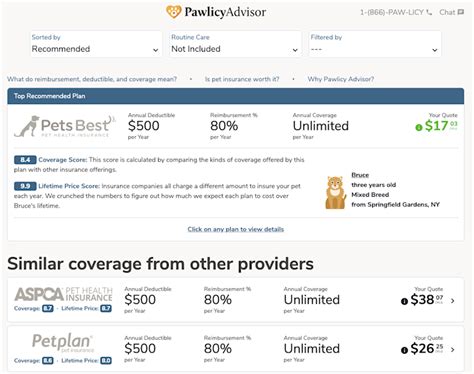Open the Routine Care Not Included dropdown

click(x=235, y=44)
